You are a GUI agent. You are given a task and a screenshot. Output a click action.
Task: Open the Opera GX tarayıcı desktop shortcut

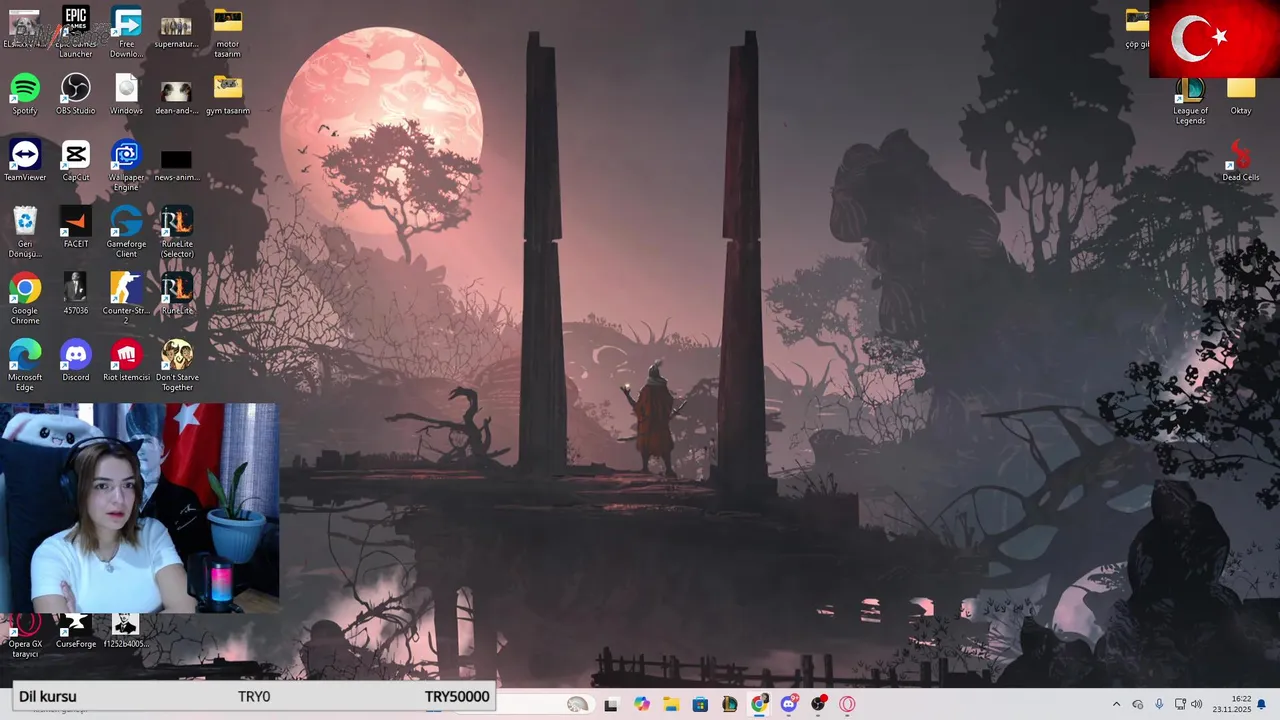25,635
